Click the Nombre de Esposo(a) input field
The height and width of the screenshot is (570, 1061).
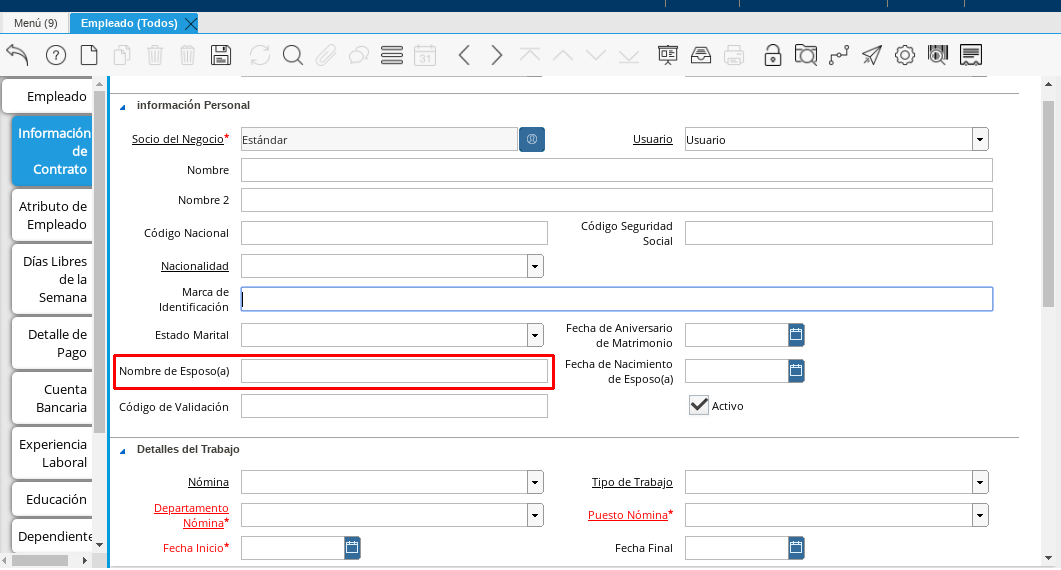394,372
